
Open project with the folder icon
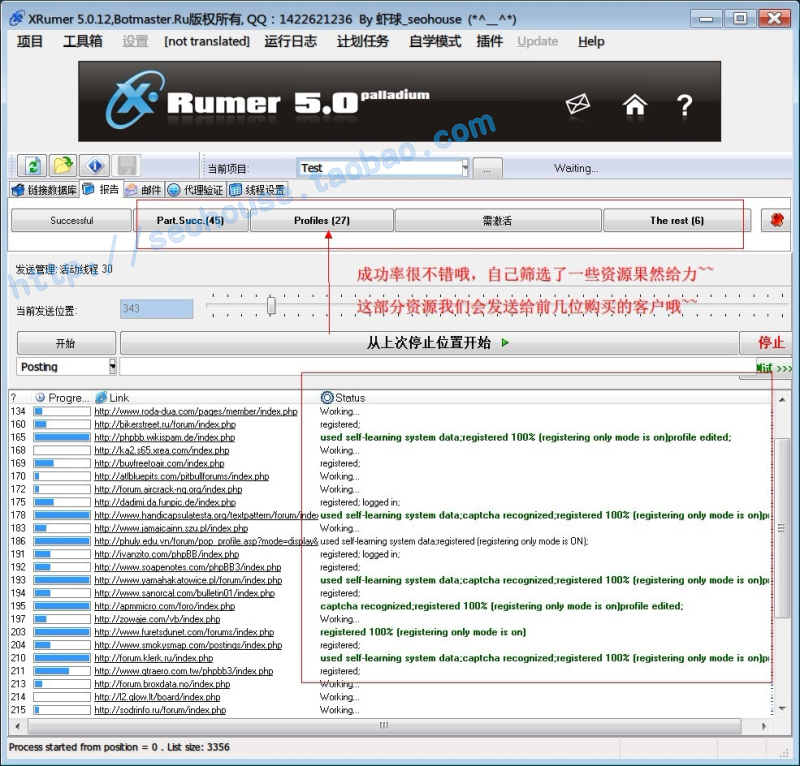click(63, 166)
